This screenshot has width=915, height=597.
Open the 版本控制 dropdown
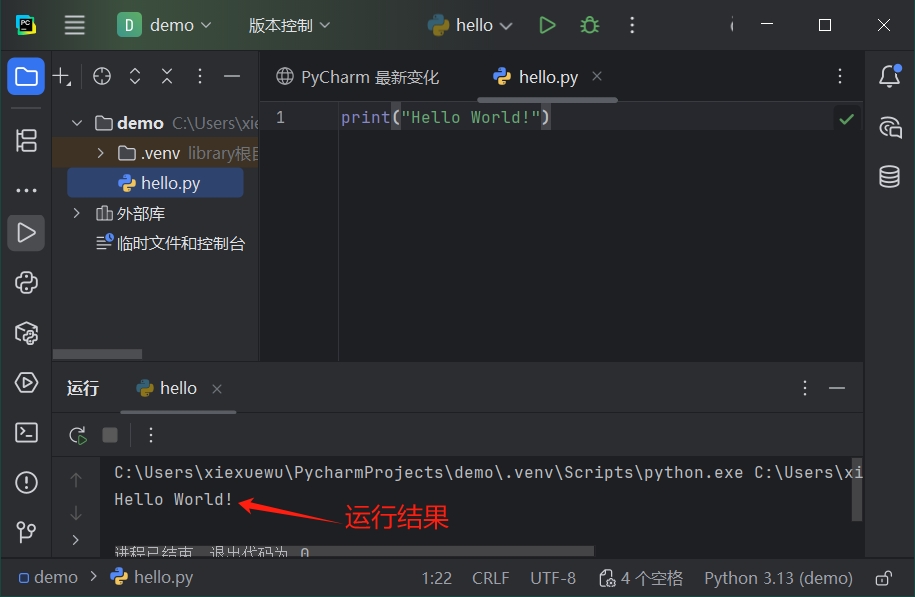289,25
